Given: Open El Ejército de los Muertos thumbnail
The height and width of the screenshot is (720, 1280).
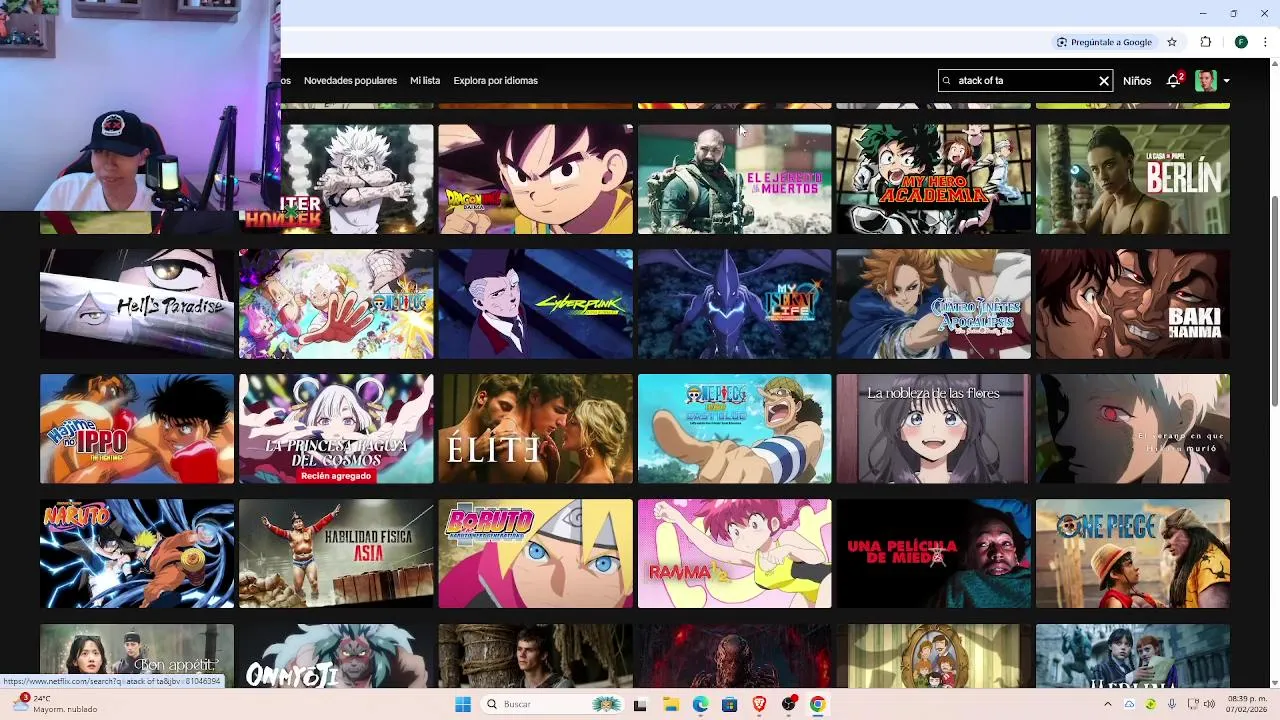Looking at the screenshot, I should (734, 179).
